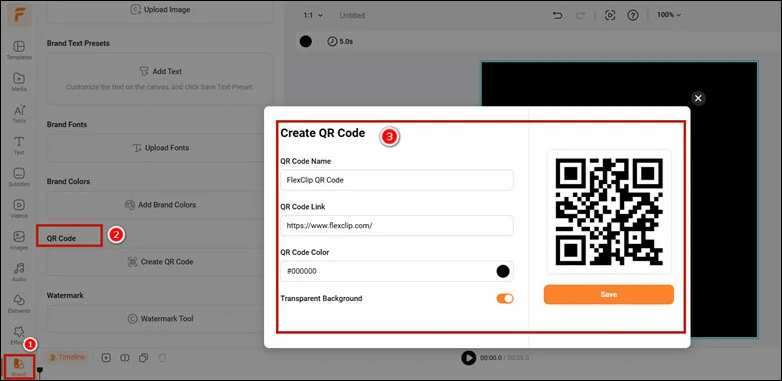Viewport: 782px width, 381px height.
Task: Open the Videos sidebar panel
Action: (19, 209)
